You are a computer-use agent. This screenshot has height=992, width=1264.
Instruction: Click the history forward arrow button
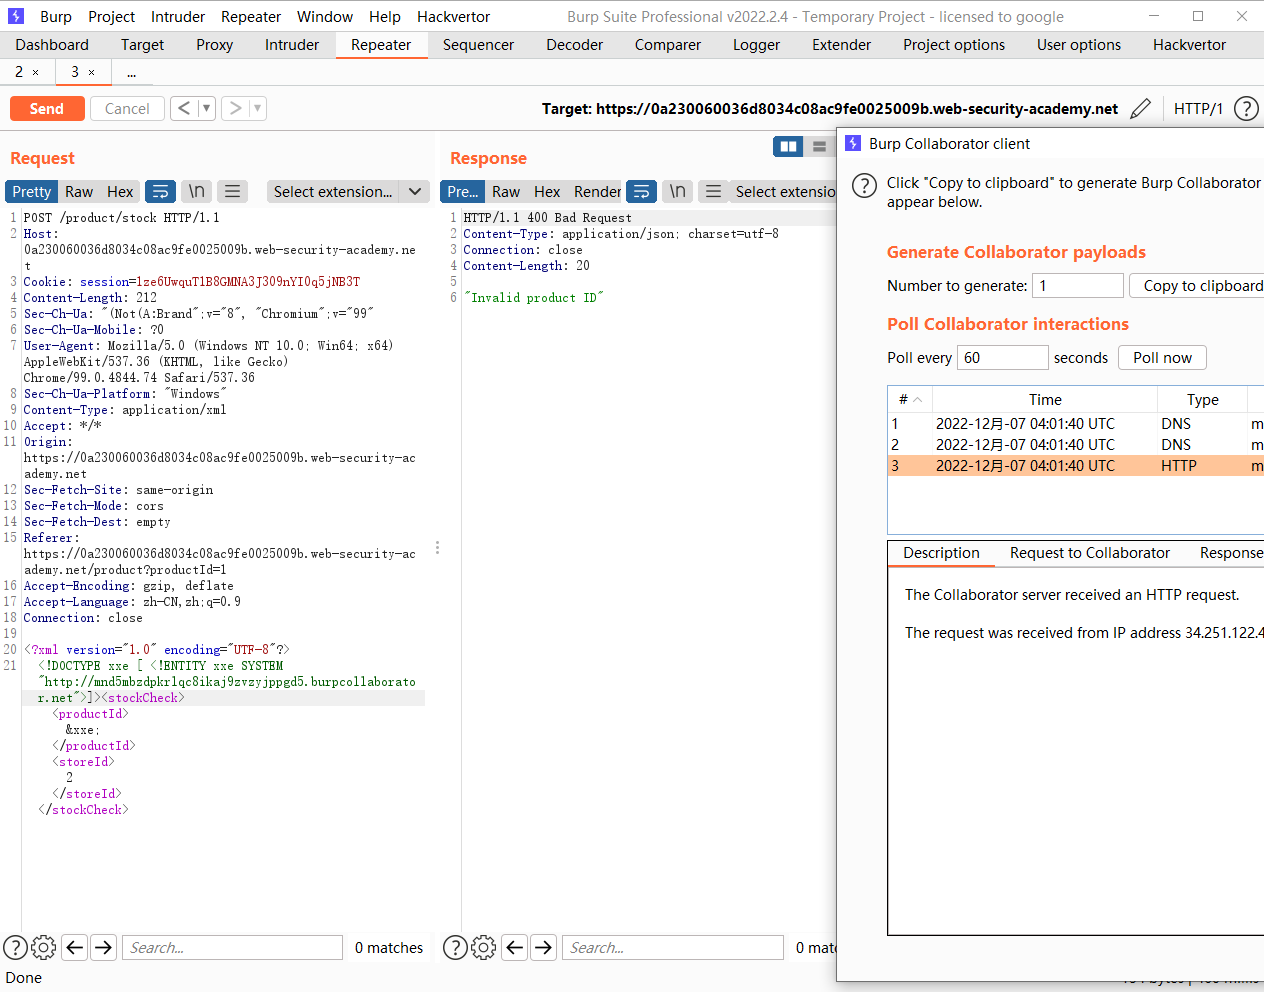click(235, 108)
